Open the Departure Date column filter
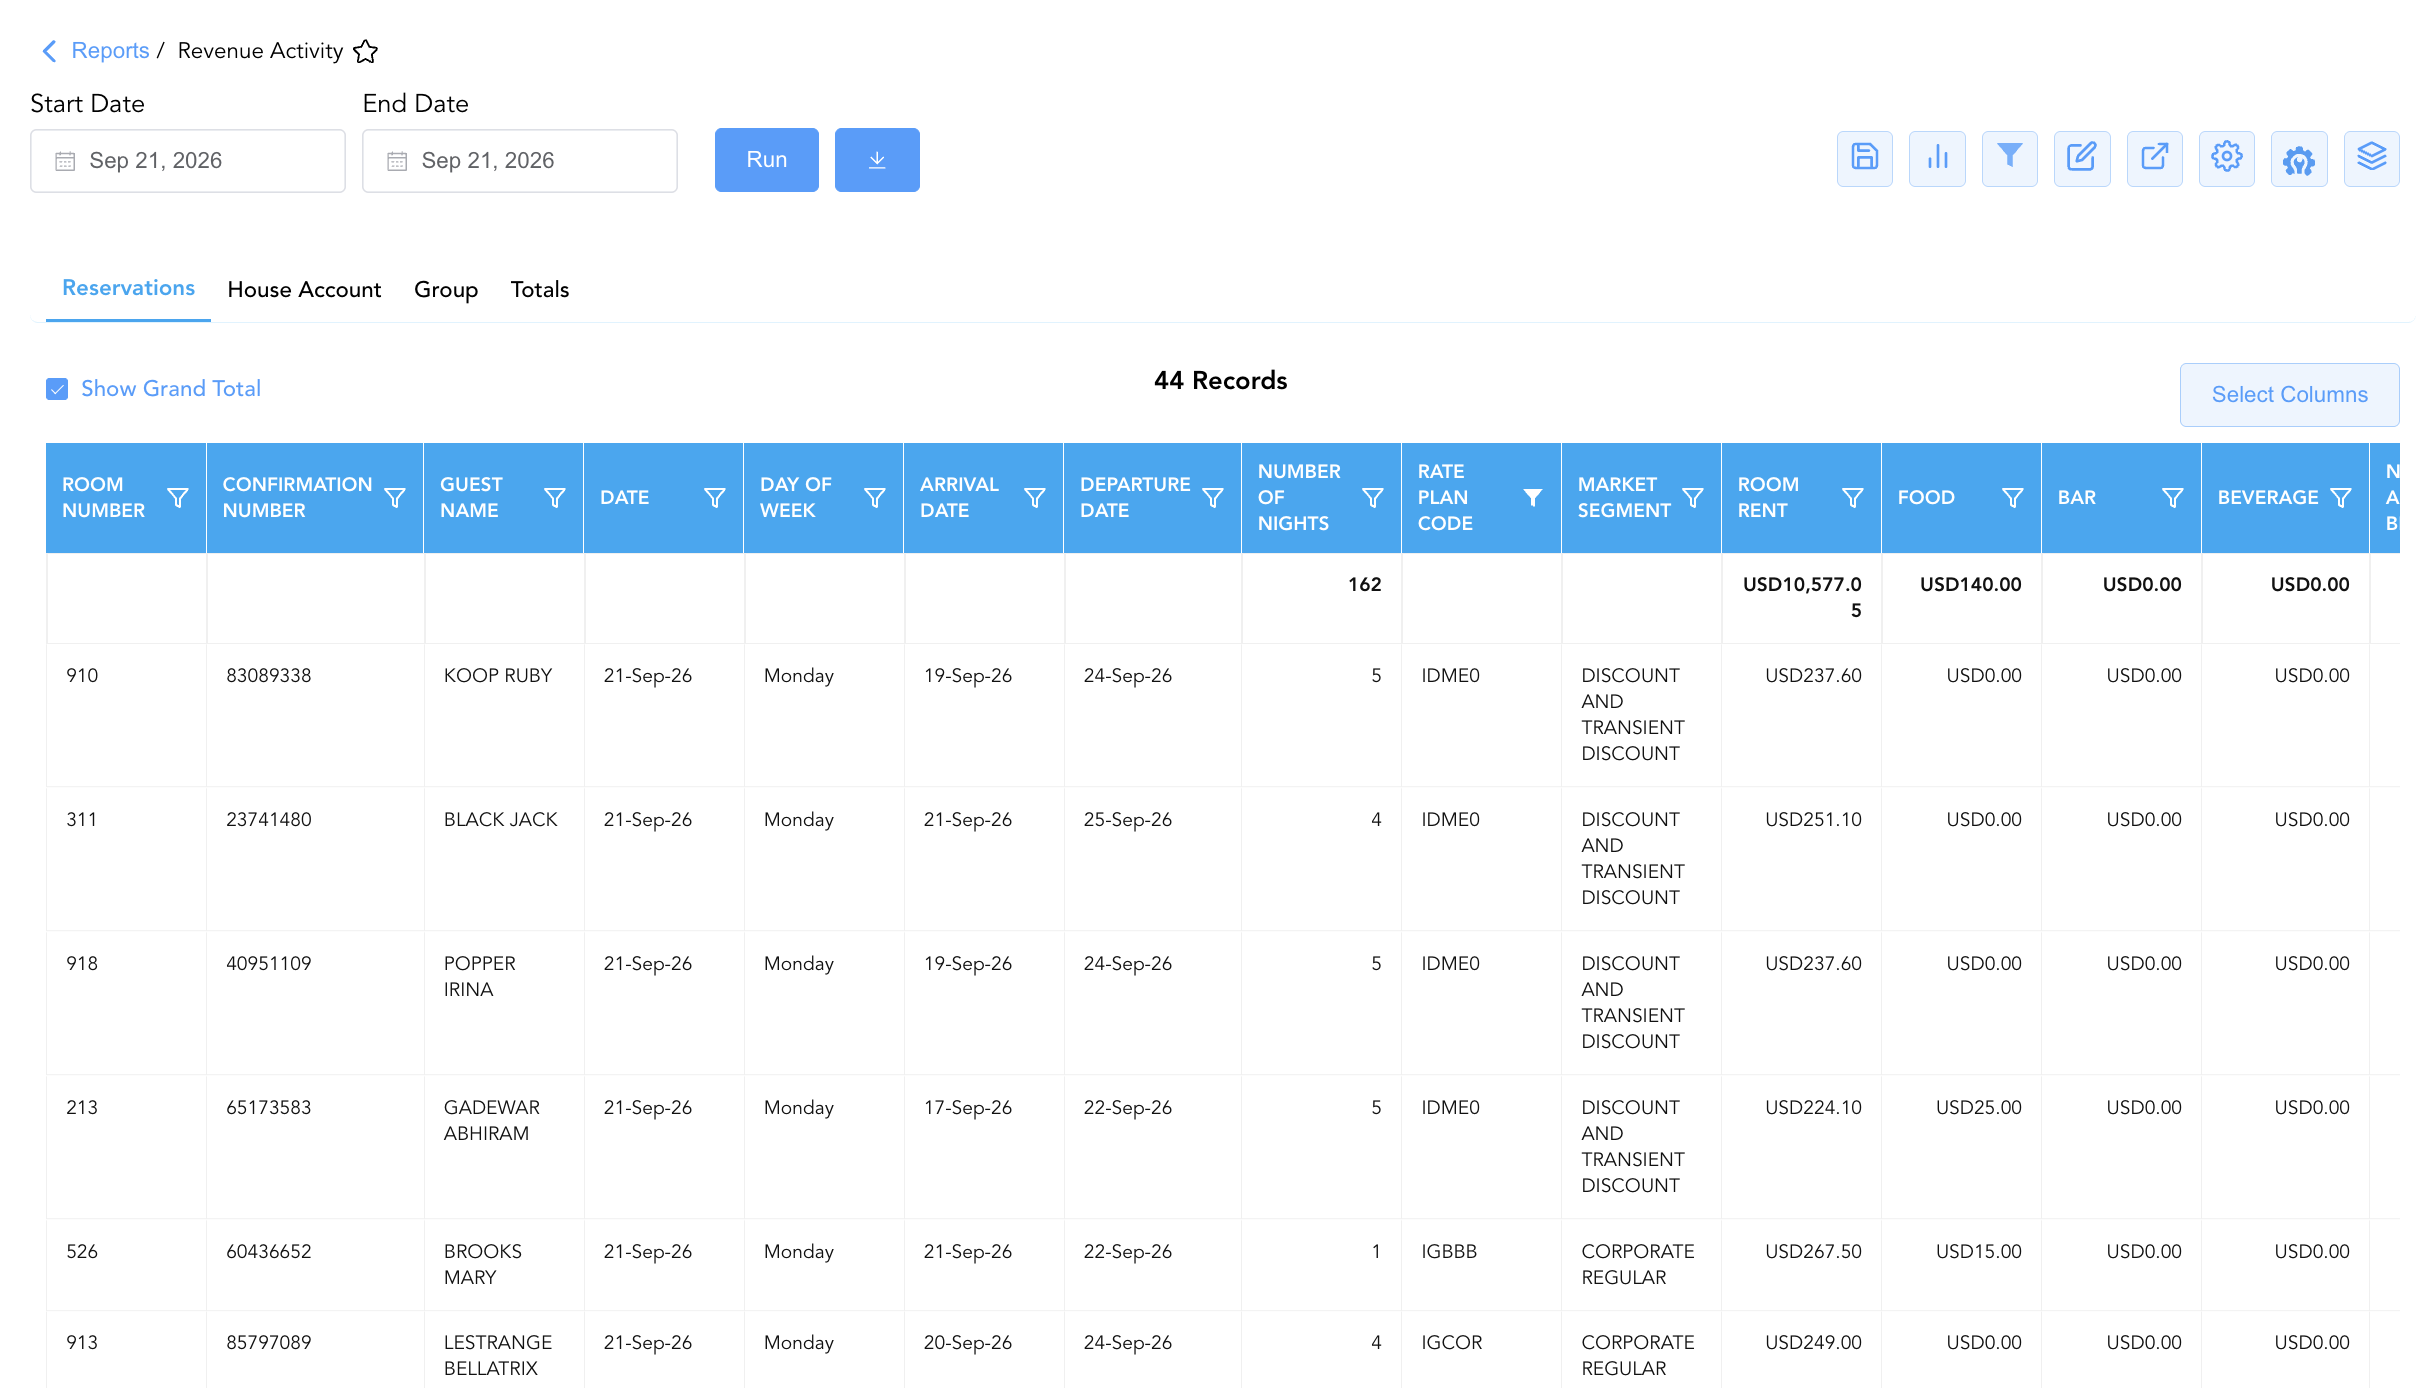2416x1392 pixels. [1213, 498]
